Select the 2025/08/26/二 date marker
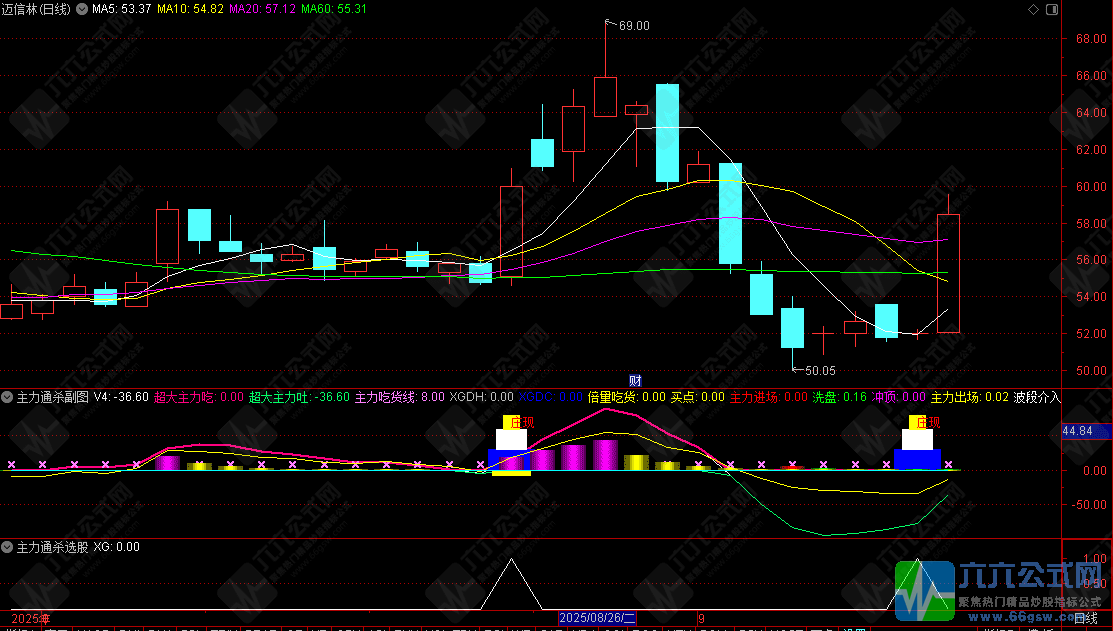1113x631 pixels. pos(597,618)
